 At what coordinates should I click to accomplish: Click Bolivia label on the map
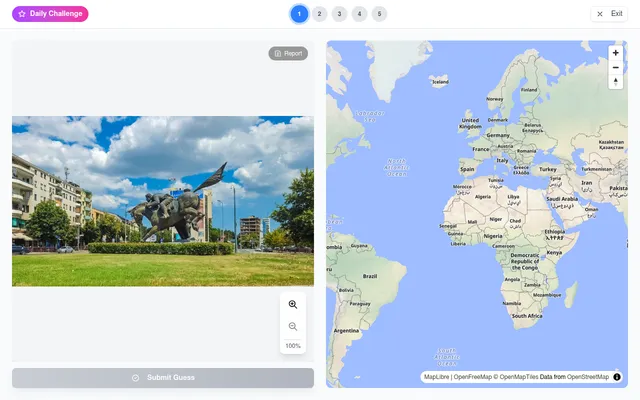coord(346,290)
